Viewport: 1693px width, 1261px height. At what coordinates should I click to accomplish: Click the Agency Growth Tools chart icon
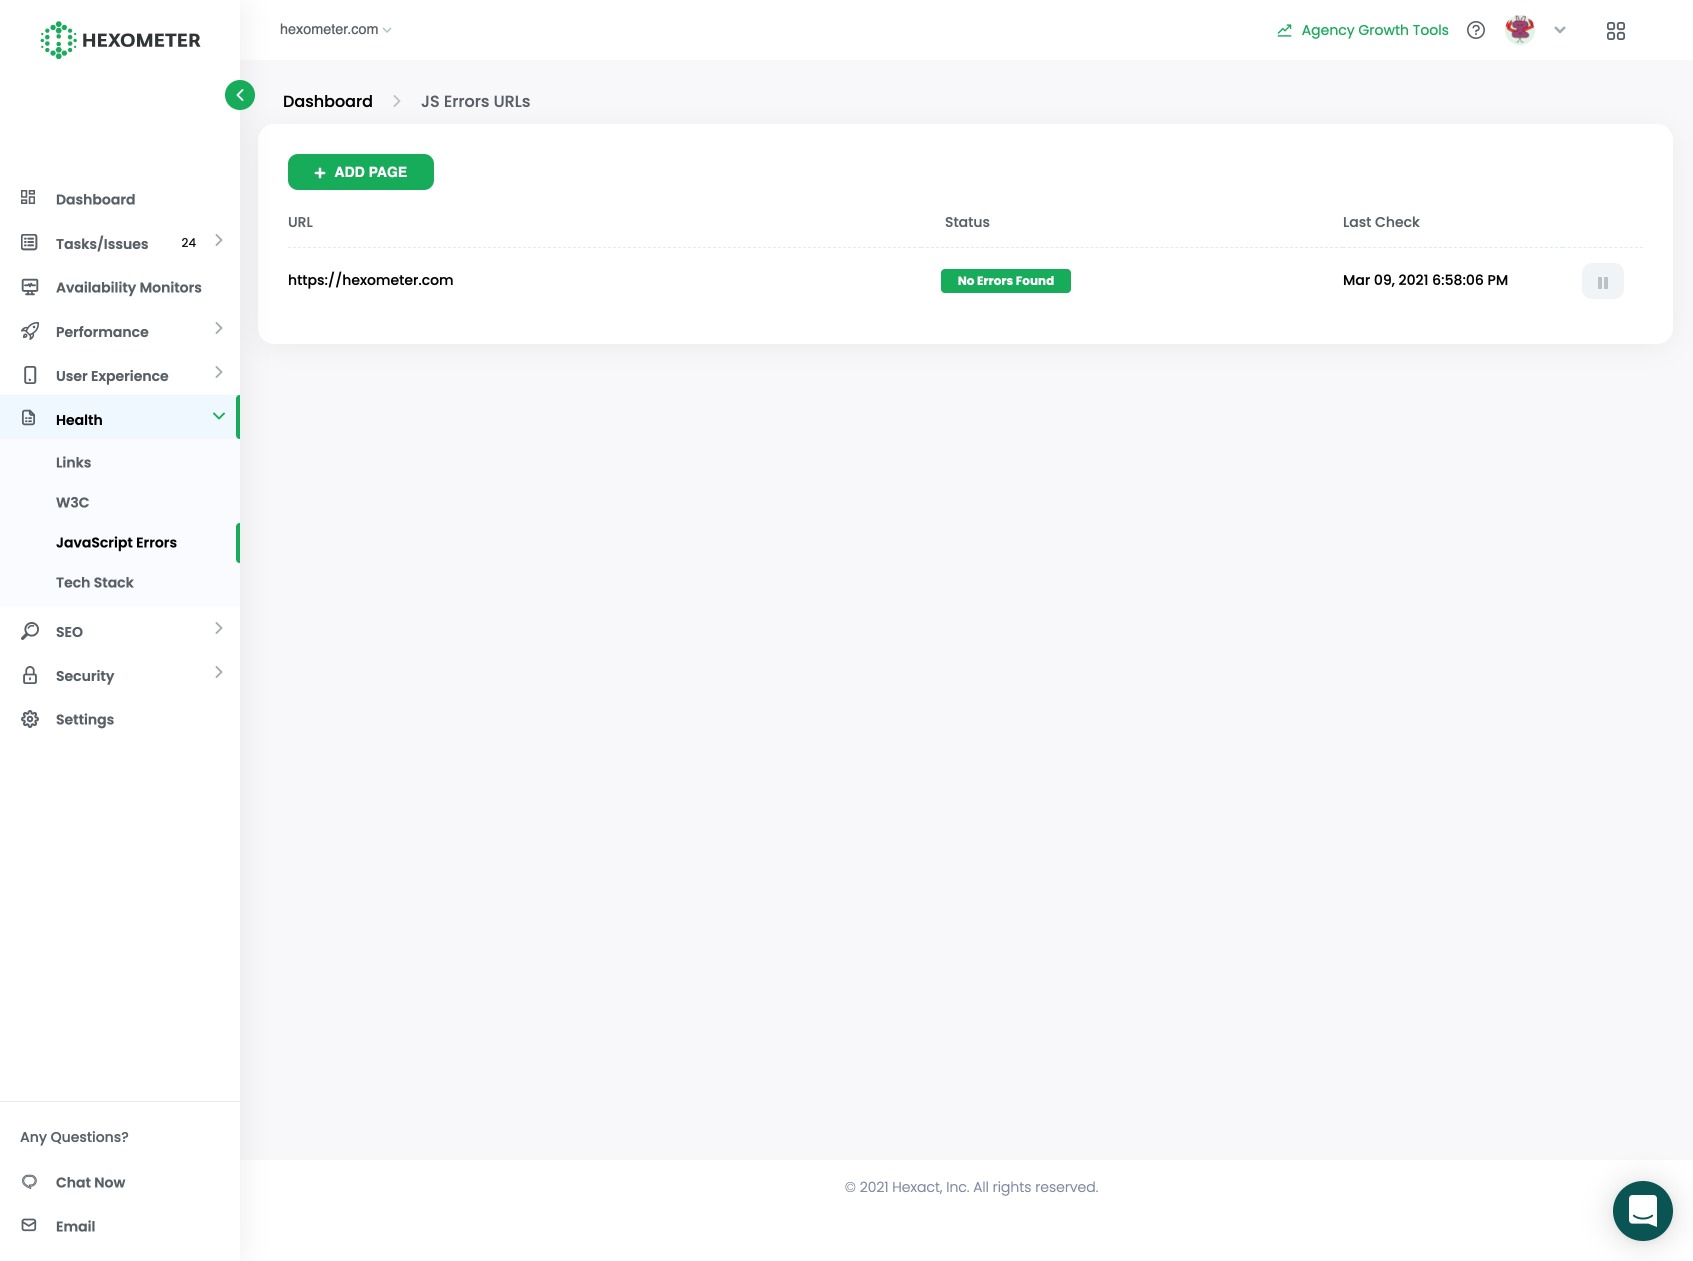pos(1285,30)
